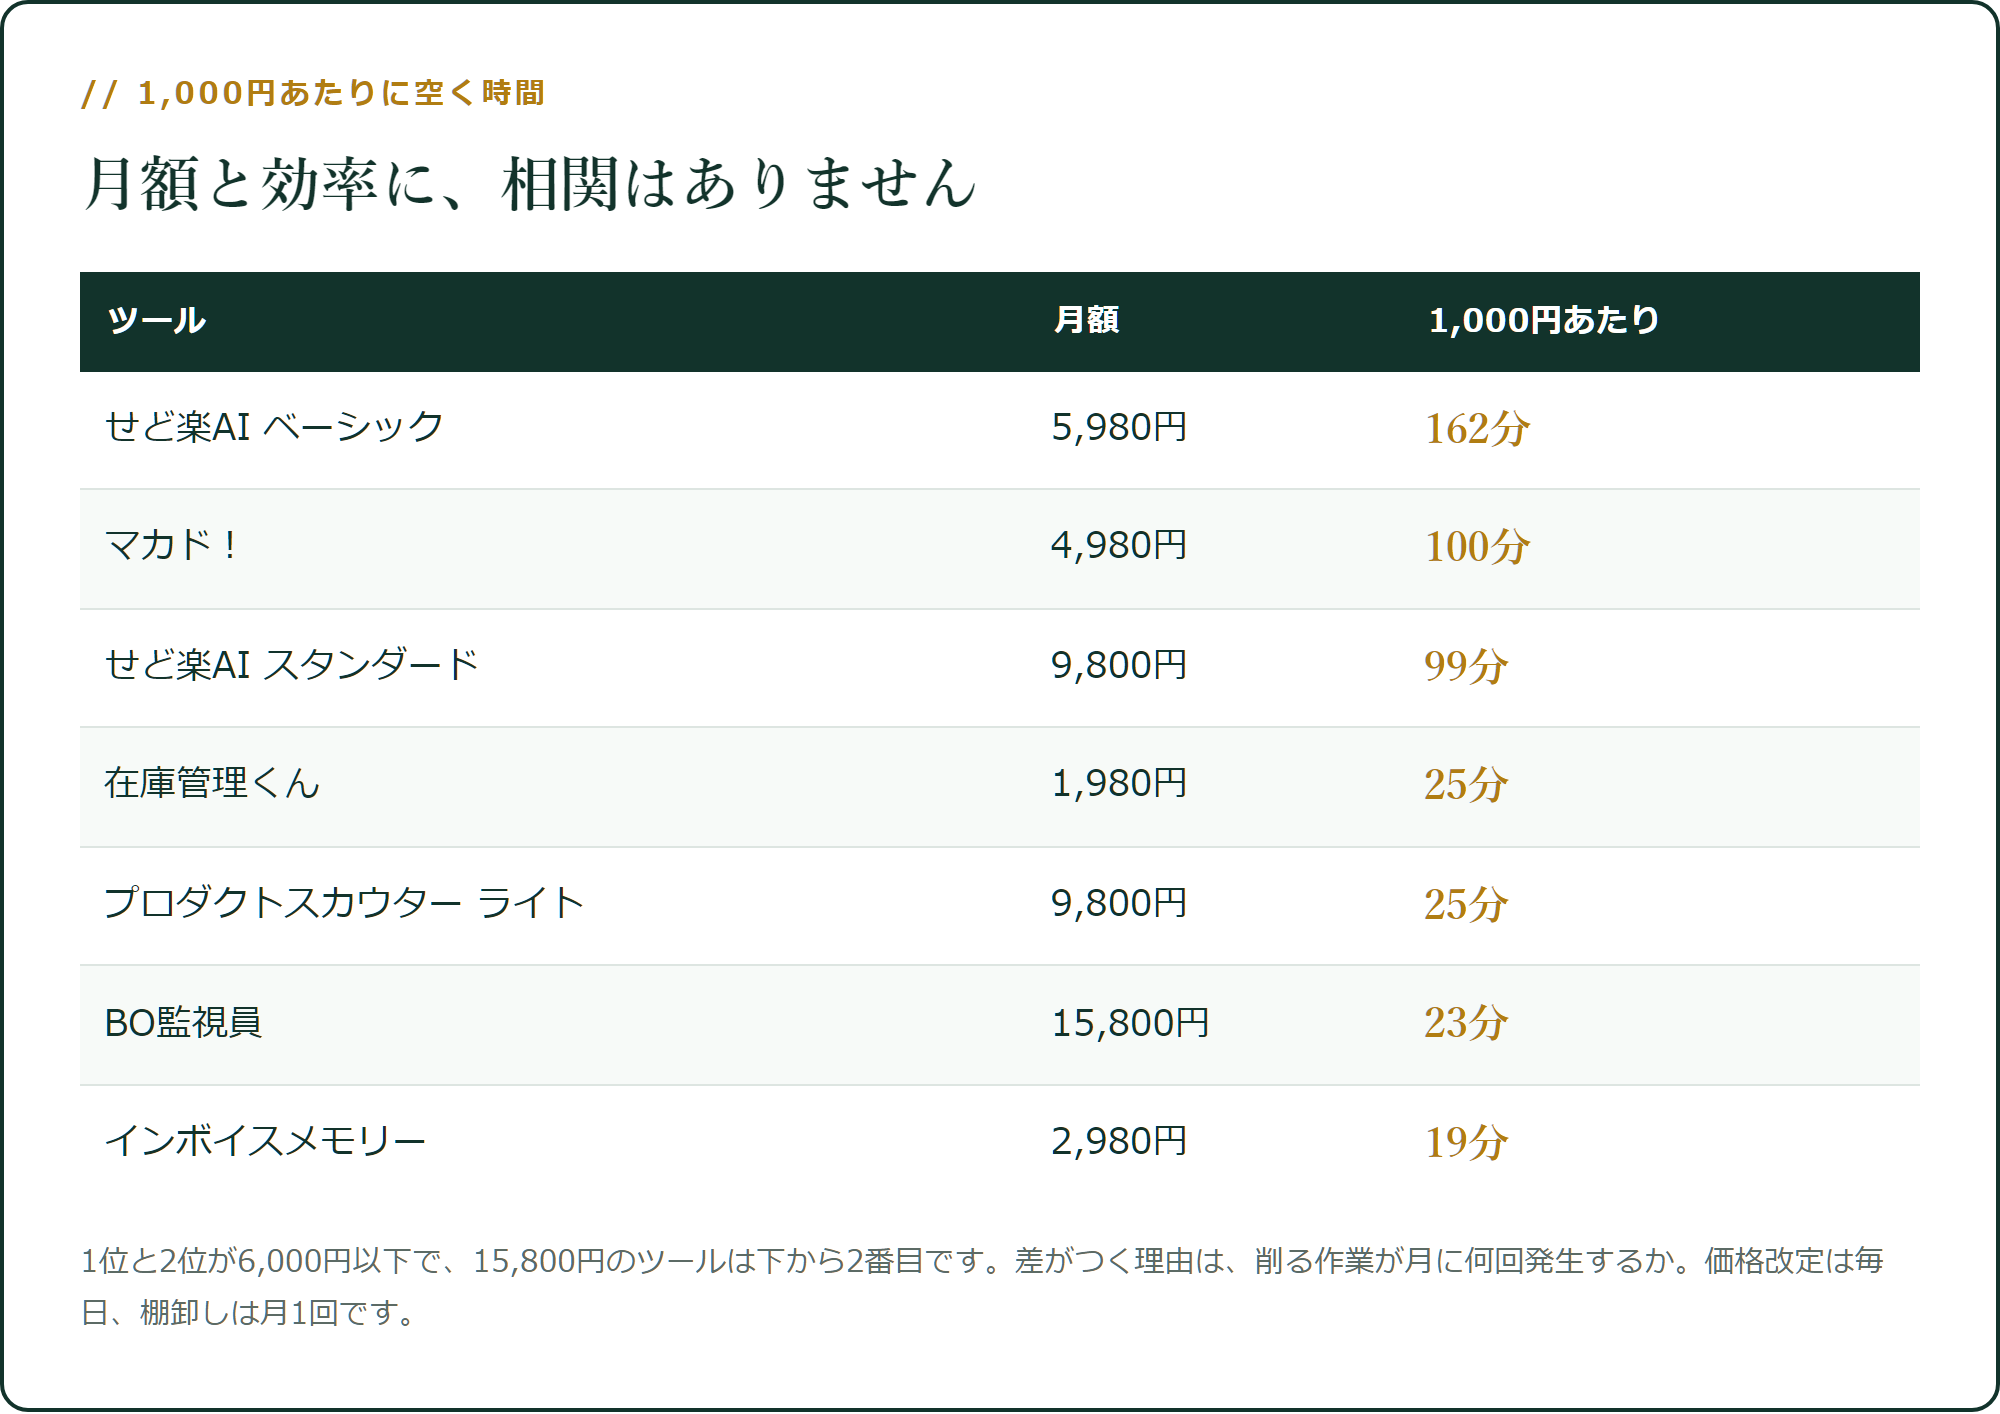2000x1414 pixels.
Task: Click the 1,980円 price cell
Action: pos(1118,784)
